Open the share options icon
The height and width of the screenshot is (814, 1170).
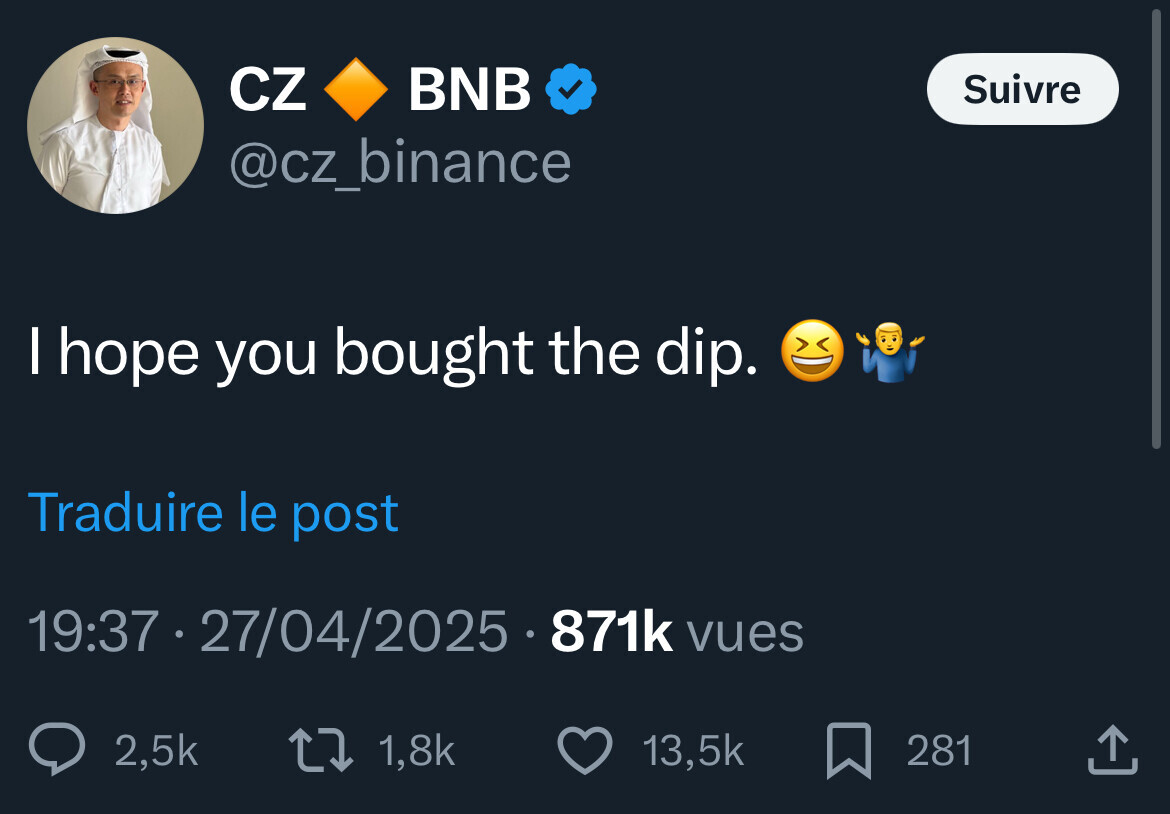coord(1112,751)
